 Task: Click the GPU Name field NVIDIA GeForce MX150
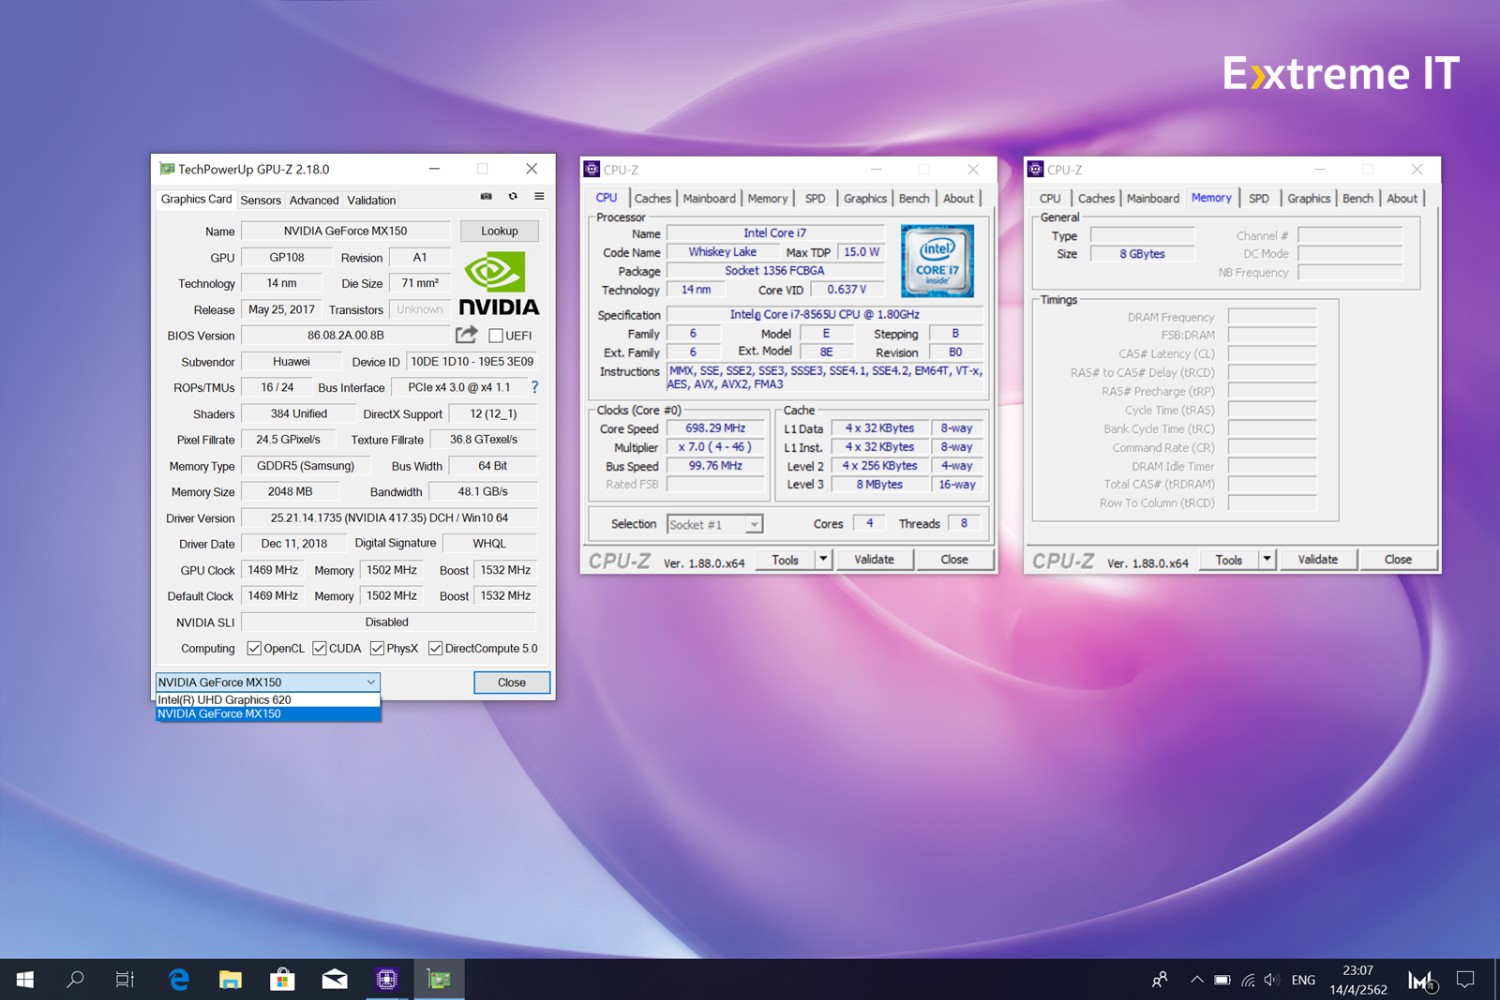345,231
